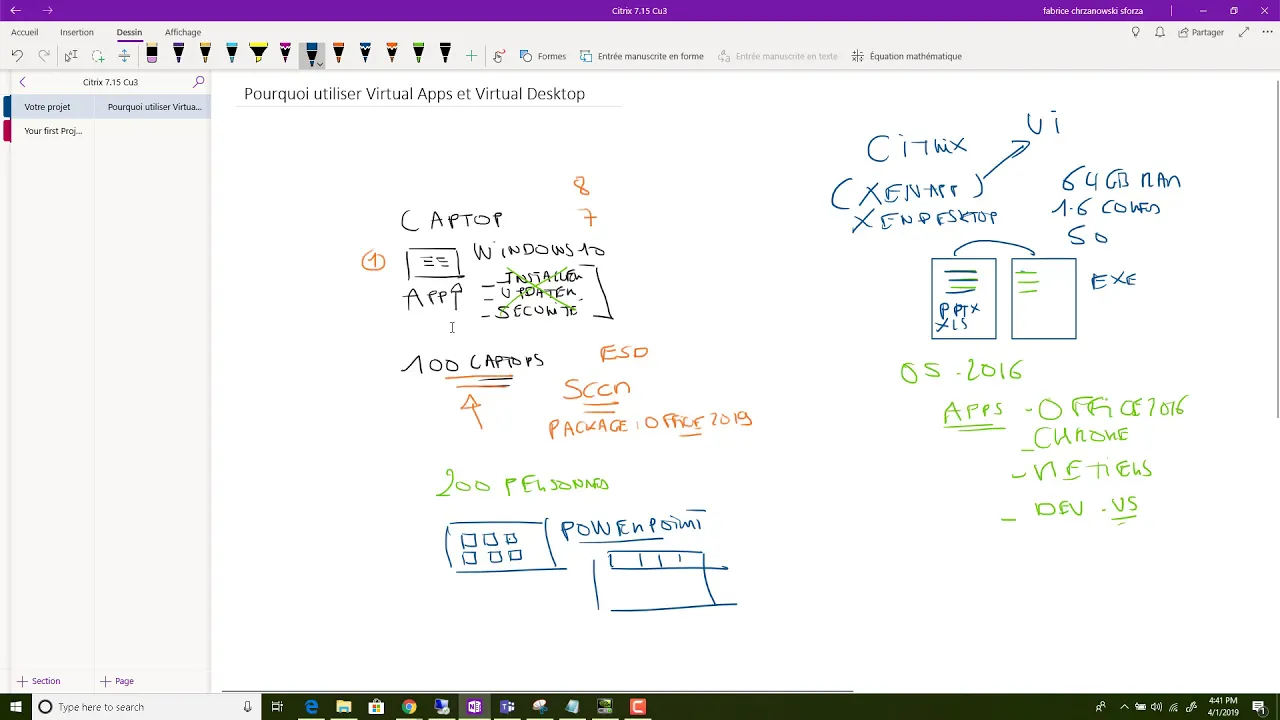1280x720 pixels.
Task: Select the blue glitter-tipped pen
Action: pyautogui.click(x=365, y=54)
